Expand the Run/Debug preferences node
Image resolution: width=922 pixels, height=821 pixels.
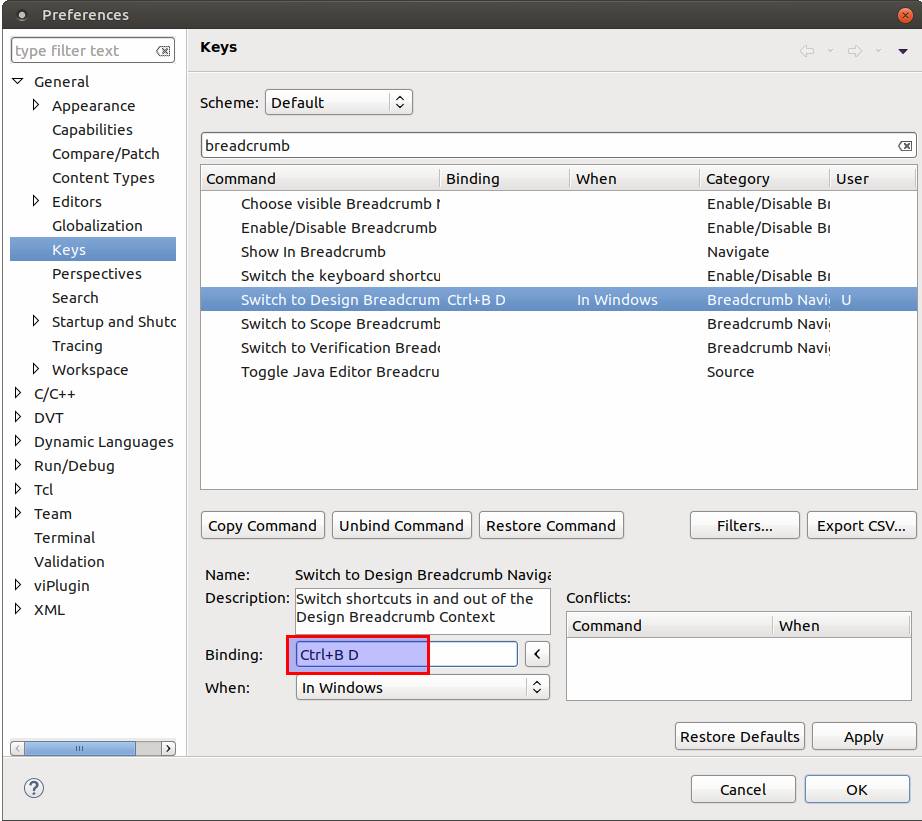(x=18, y=466)
